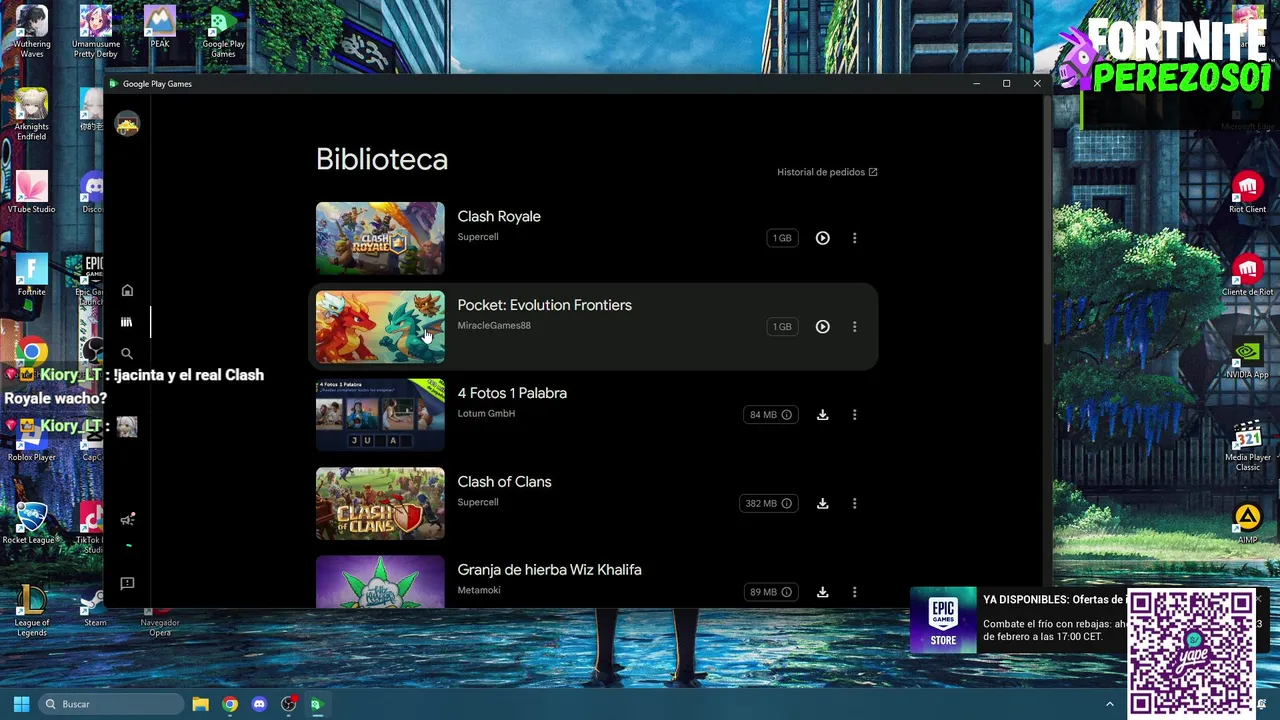This screenshot has height=720, width=1280.
Task: Open Fortnite desktop shortcut
Action: point(31,276)
